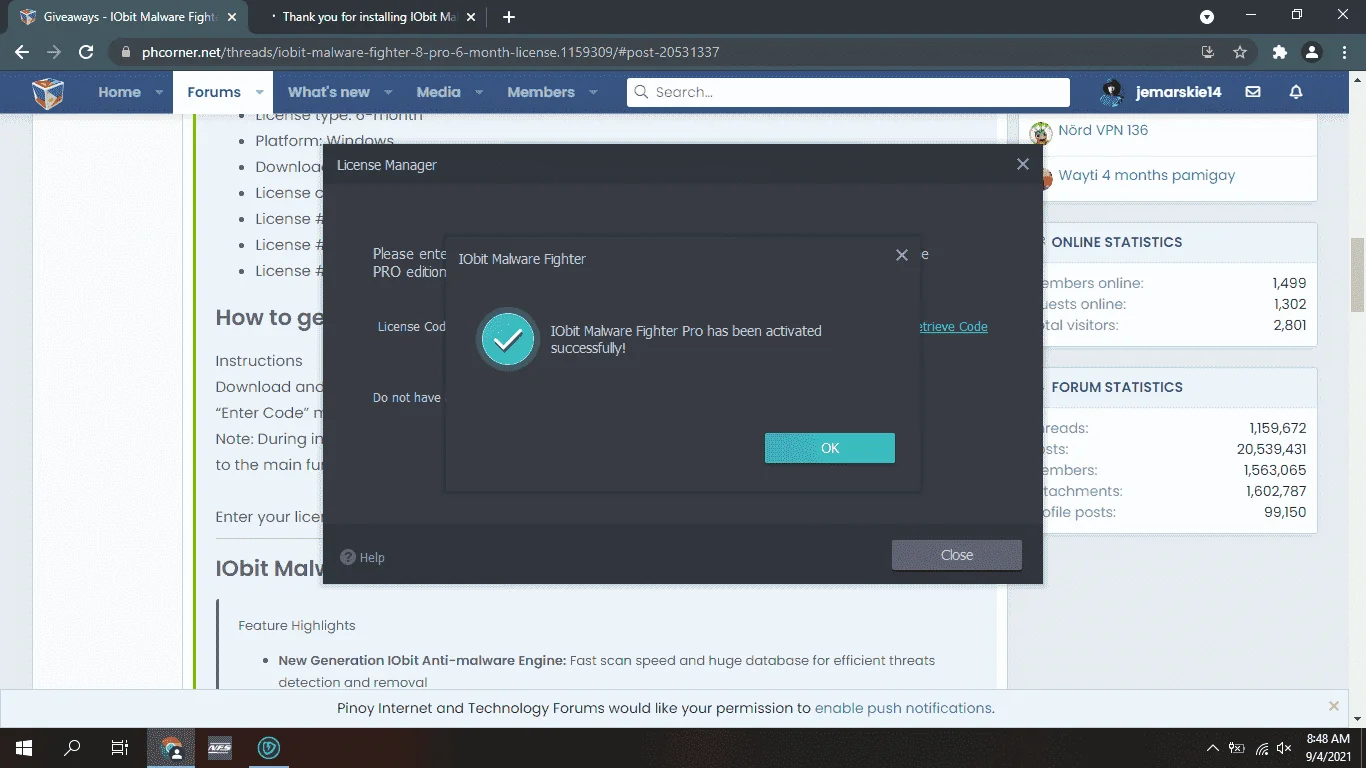Click the forum Search field
Screen dimensions: 1366x768
(848, 92)
